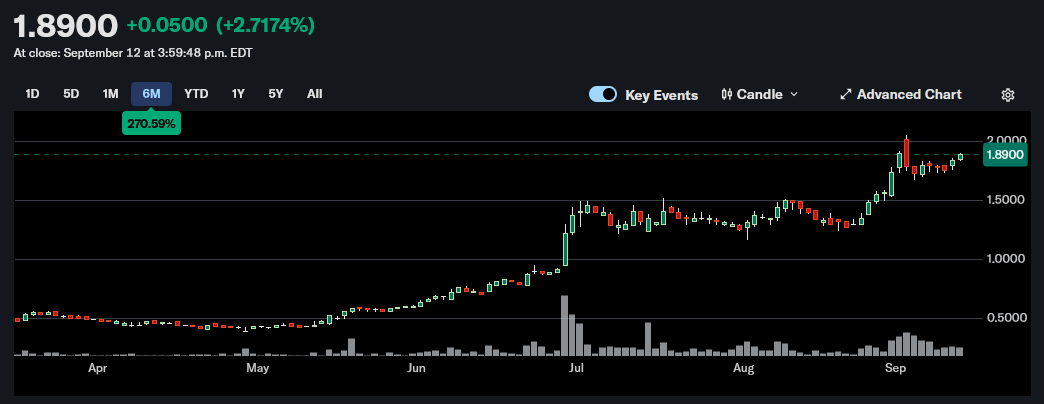Click the 1.5000 price axis label
1044x404 pixels.
(1005, 200)
